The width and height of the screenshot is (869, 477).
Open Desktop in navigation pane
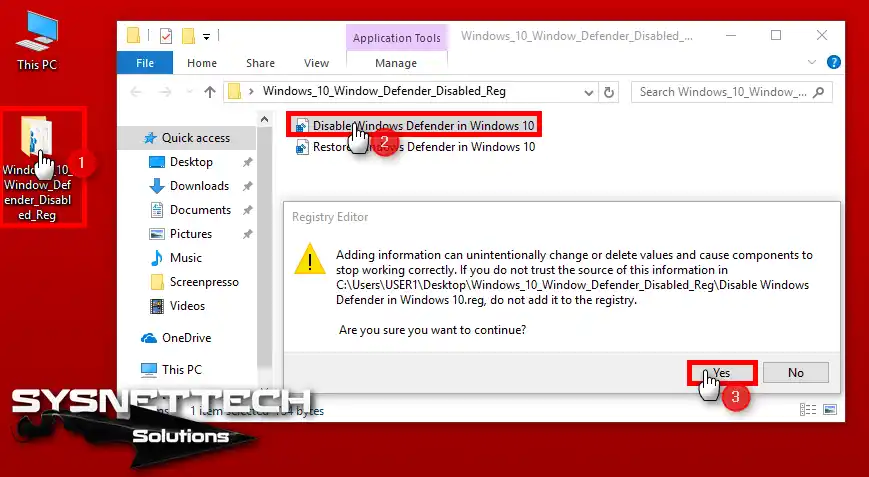(191, 162)
